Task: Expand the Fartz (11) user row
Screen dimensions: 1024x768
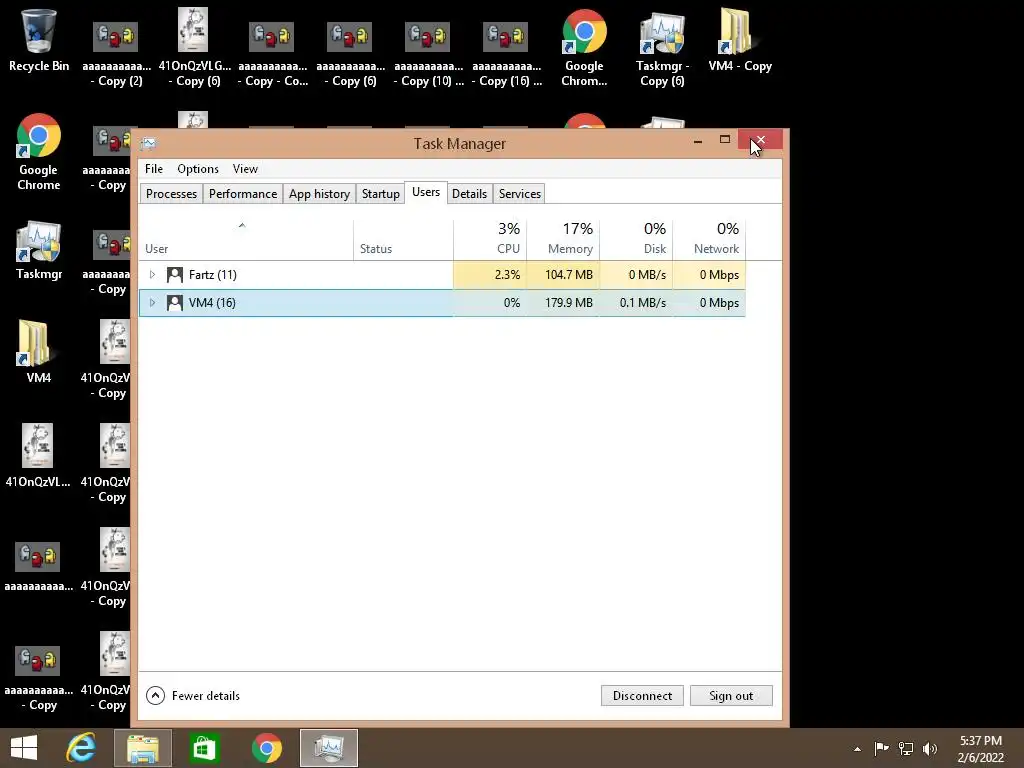Action: (x=152, y=275)
